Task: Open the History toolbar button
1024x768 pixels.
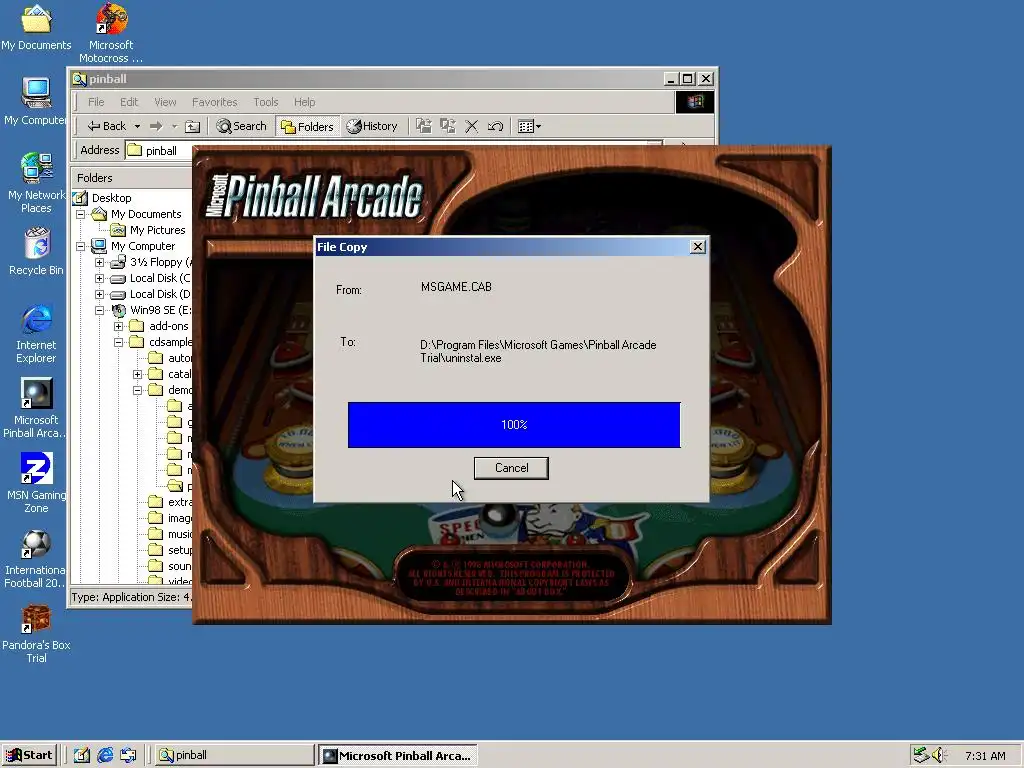Action: click(372, 126)
